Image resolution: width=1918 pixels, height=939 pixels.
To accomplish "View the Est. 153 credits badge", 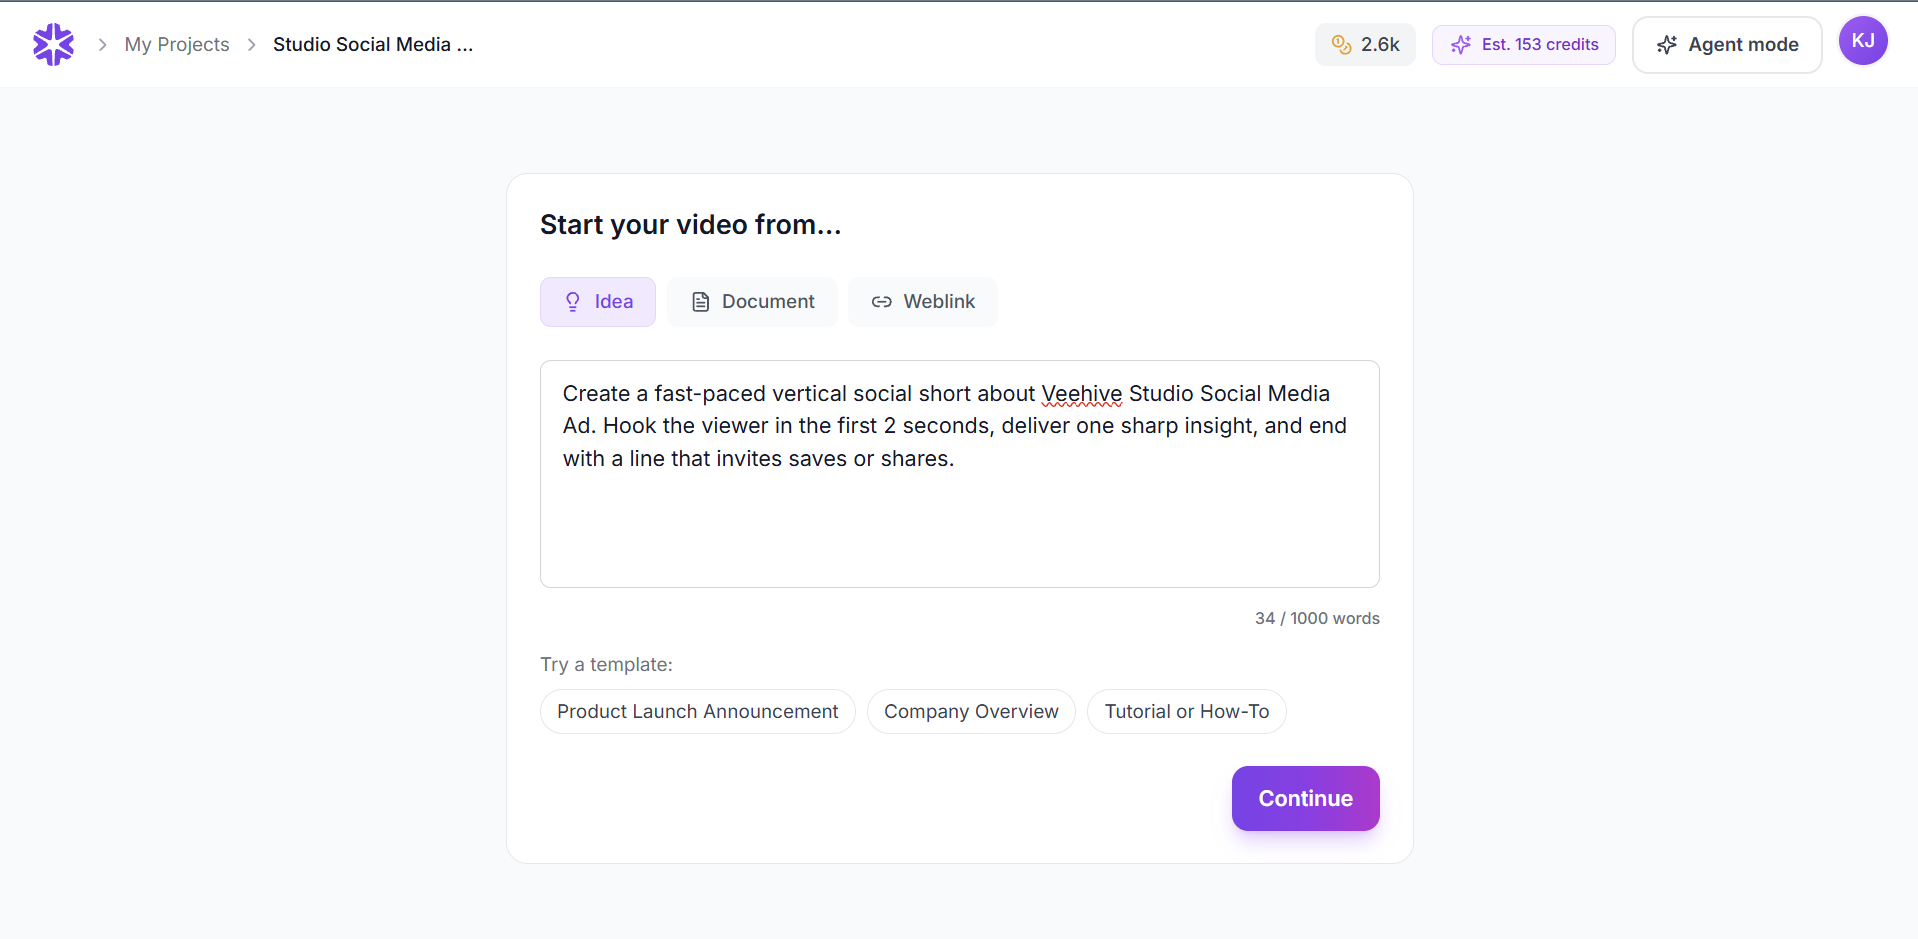I will (1523, 45).
